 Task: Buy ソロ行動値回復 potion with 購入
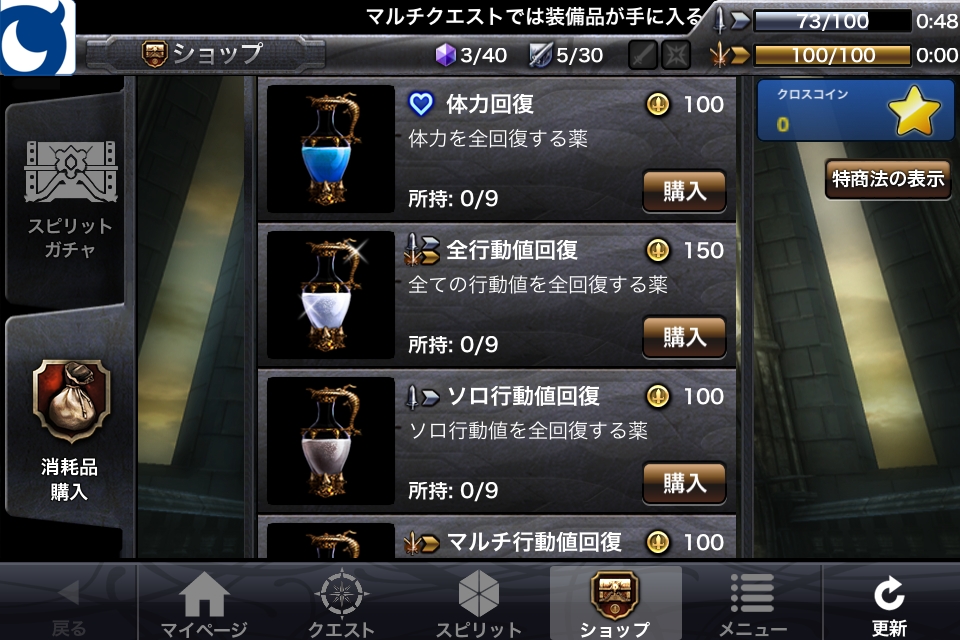[x=684, y=483]
